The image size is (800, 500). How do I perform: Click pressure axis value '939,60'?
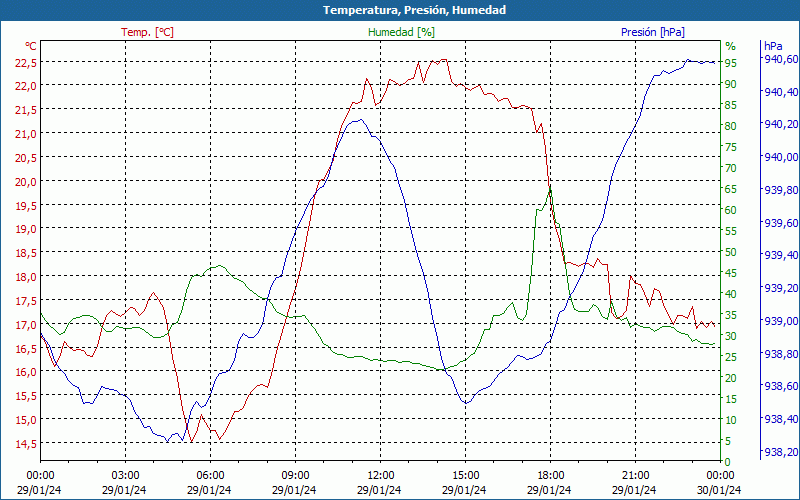[x=780, y=223]
